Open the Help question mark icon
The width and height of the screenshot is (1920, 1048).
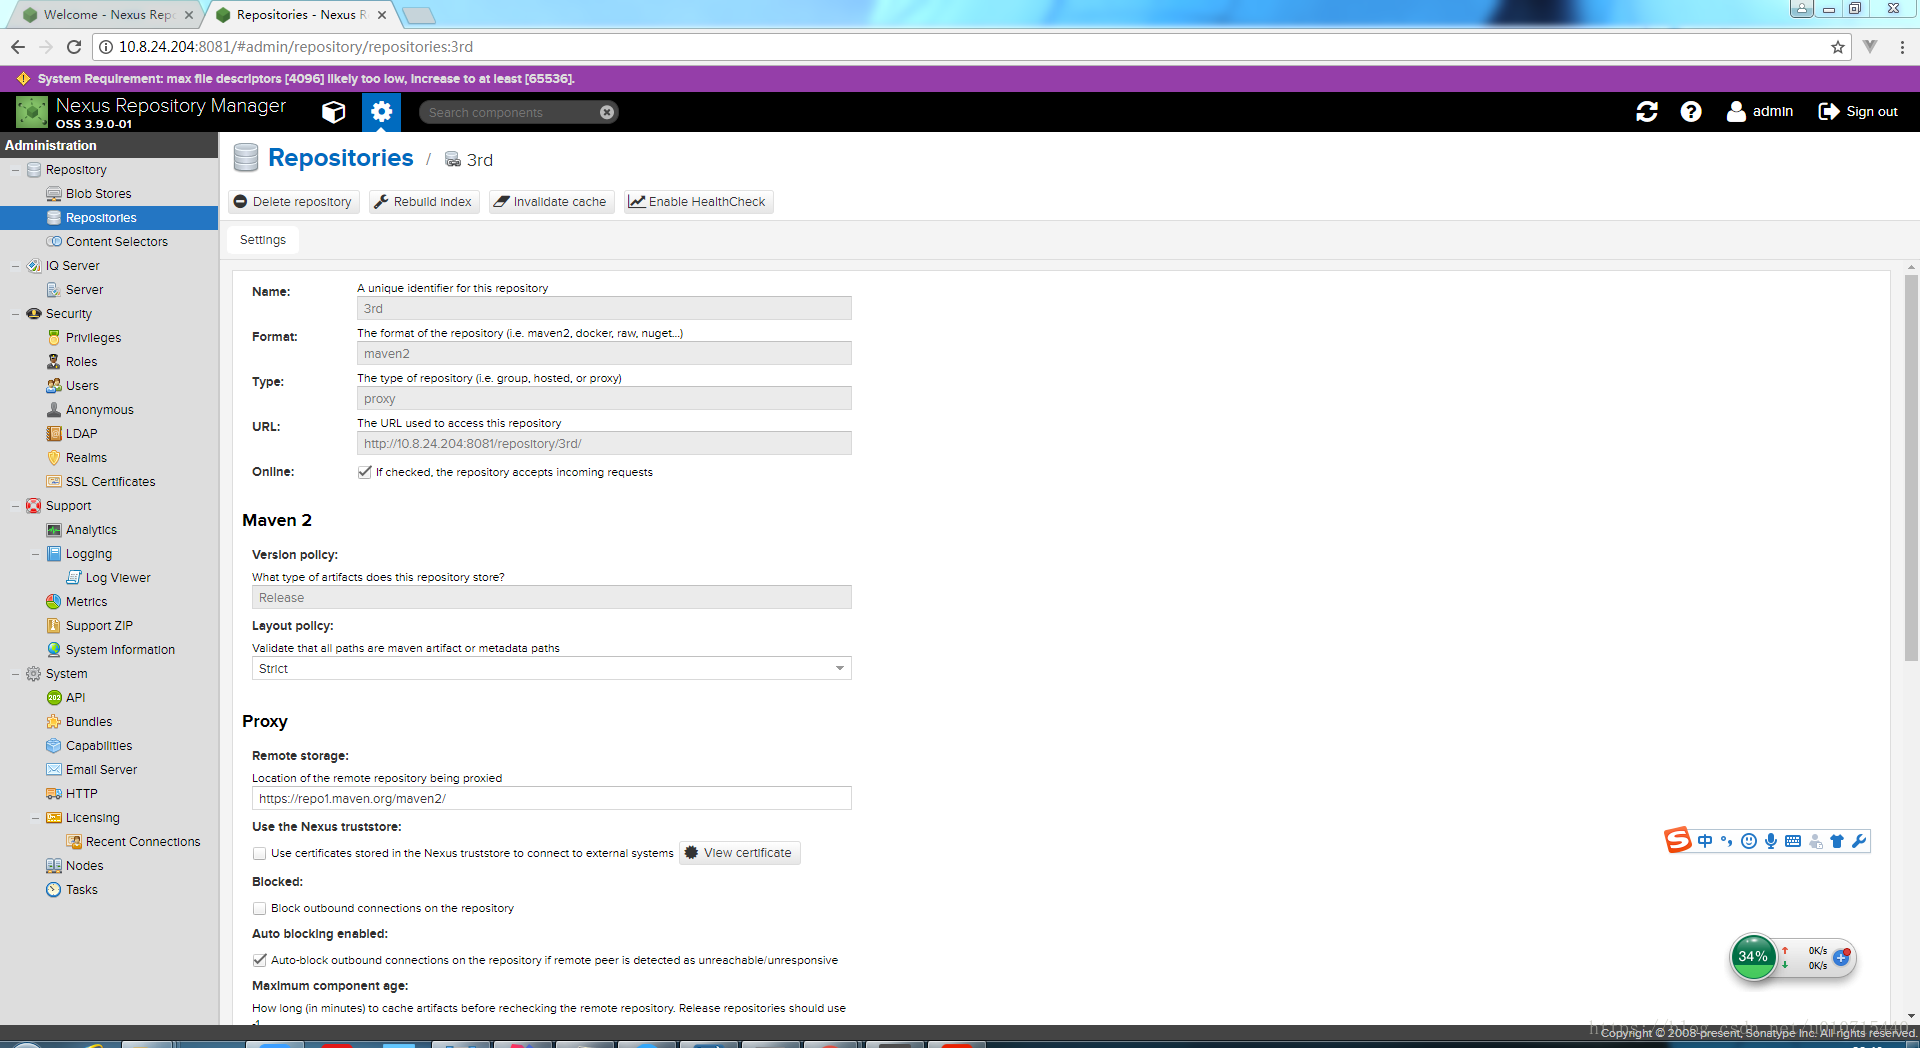coord(1691,112)
